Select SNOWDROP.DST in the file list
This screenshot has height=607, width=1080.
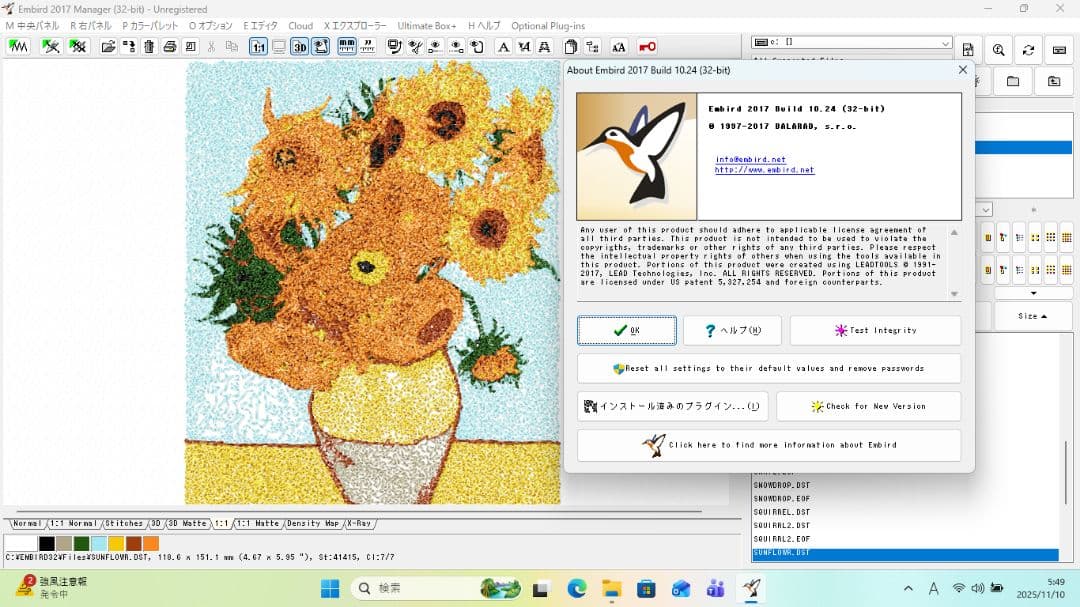(781, 485)
